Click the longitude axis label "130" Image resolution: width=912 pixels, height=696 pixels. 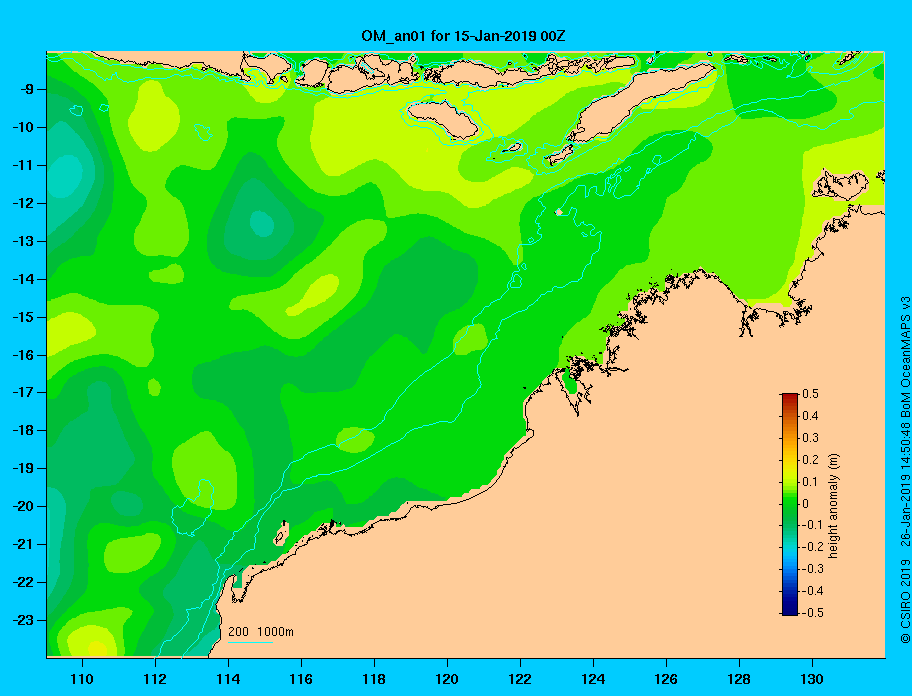tap(812, 679)
